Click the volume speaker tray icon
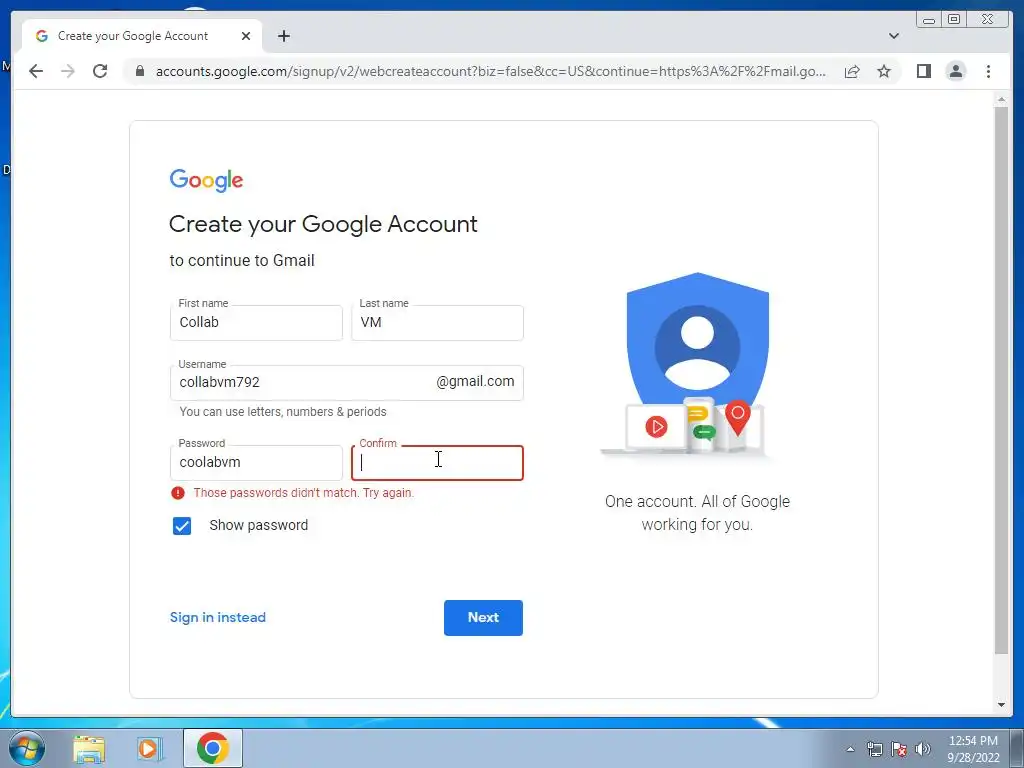Image resolution: width=1024 pixels, height=768 pixels. pos(923,749)
